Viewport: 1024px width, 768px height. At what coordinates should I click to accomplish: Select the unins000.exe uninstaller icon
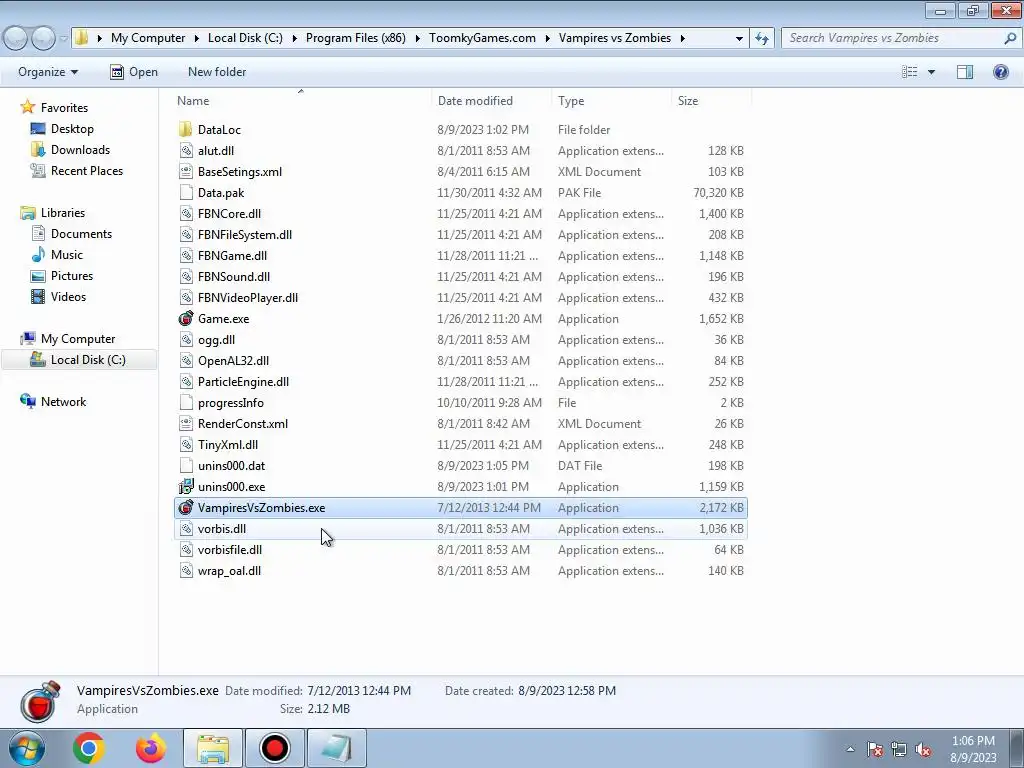point(185,487)
